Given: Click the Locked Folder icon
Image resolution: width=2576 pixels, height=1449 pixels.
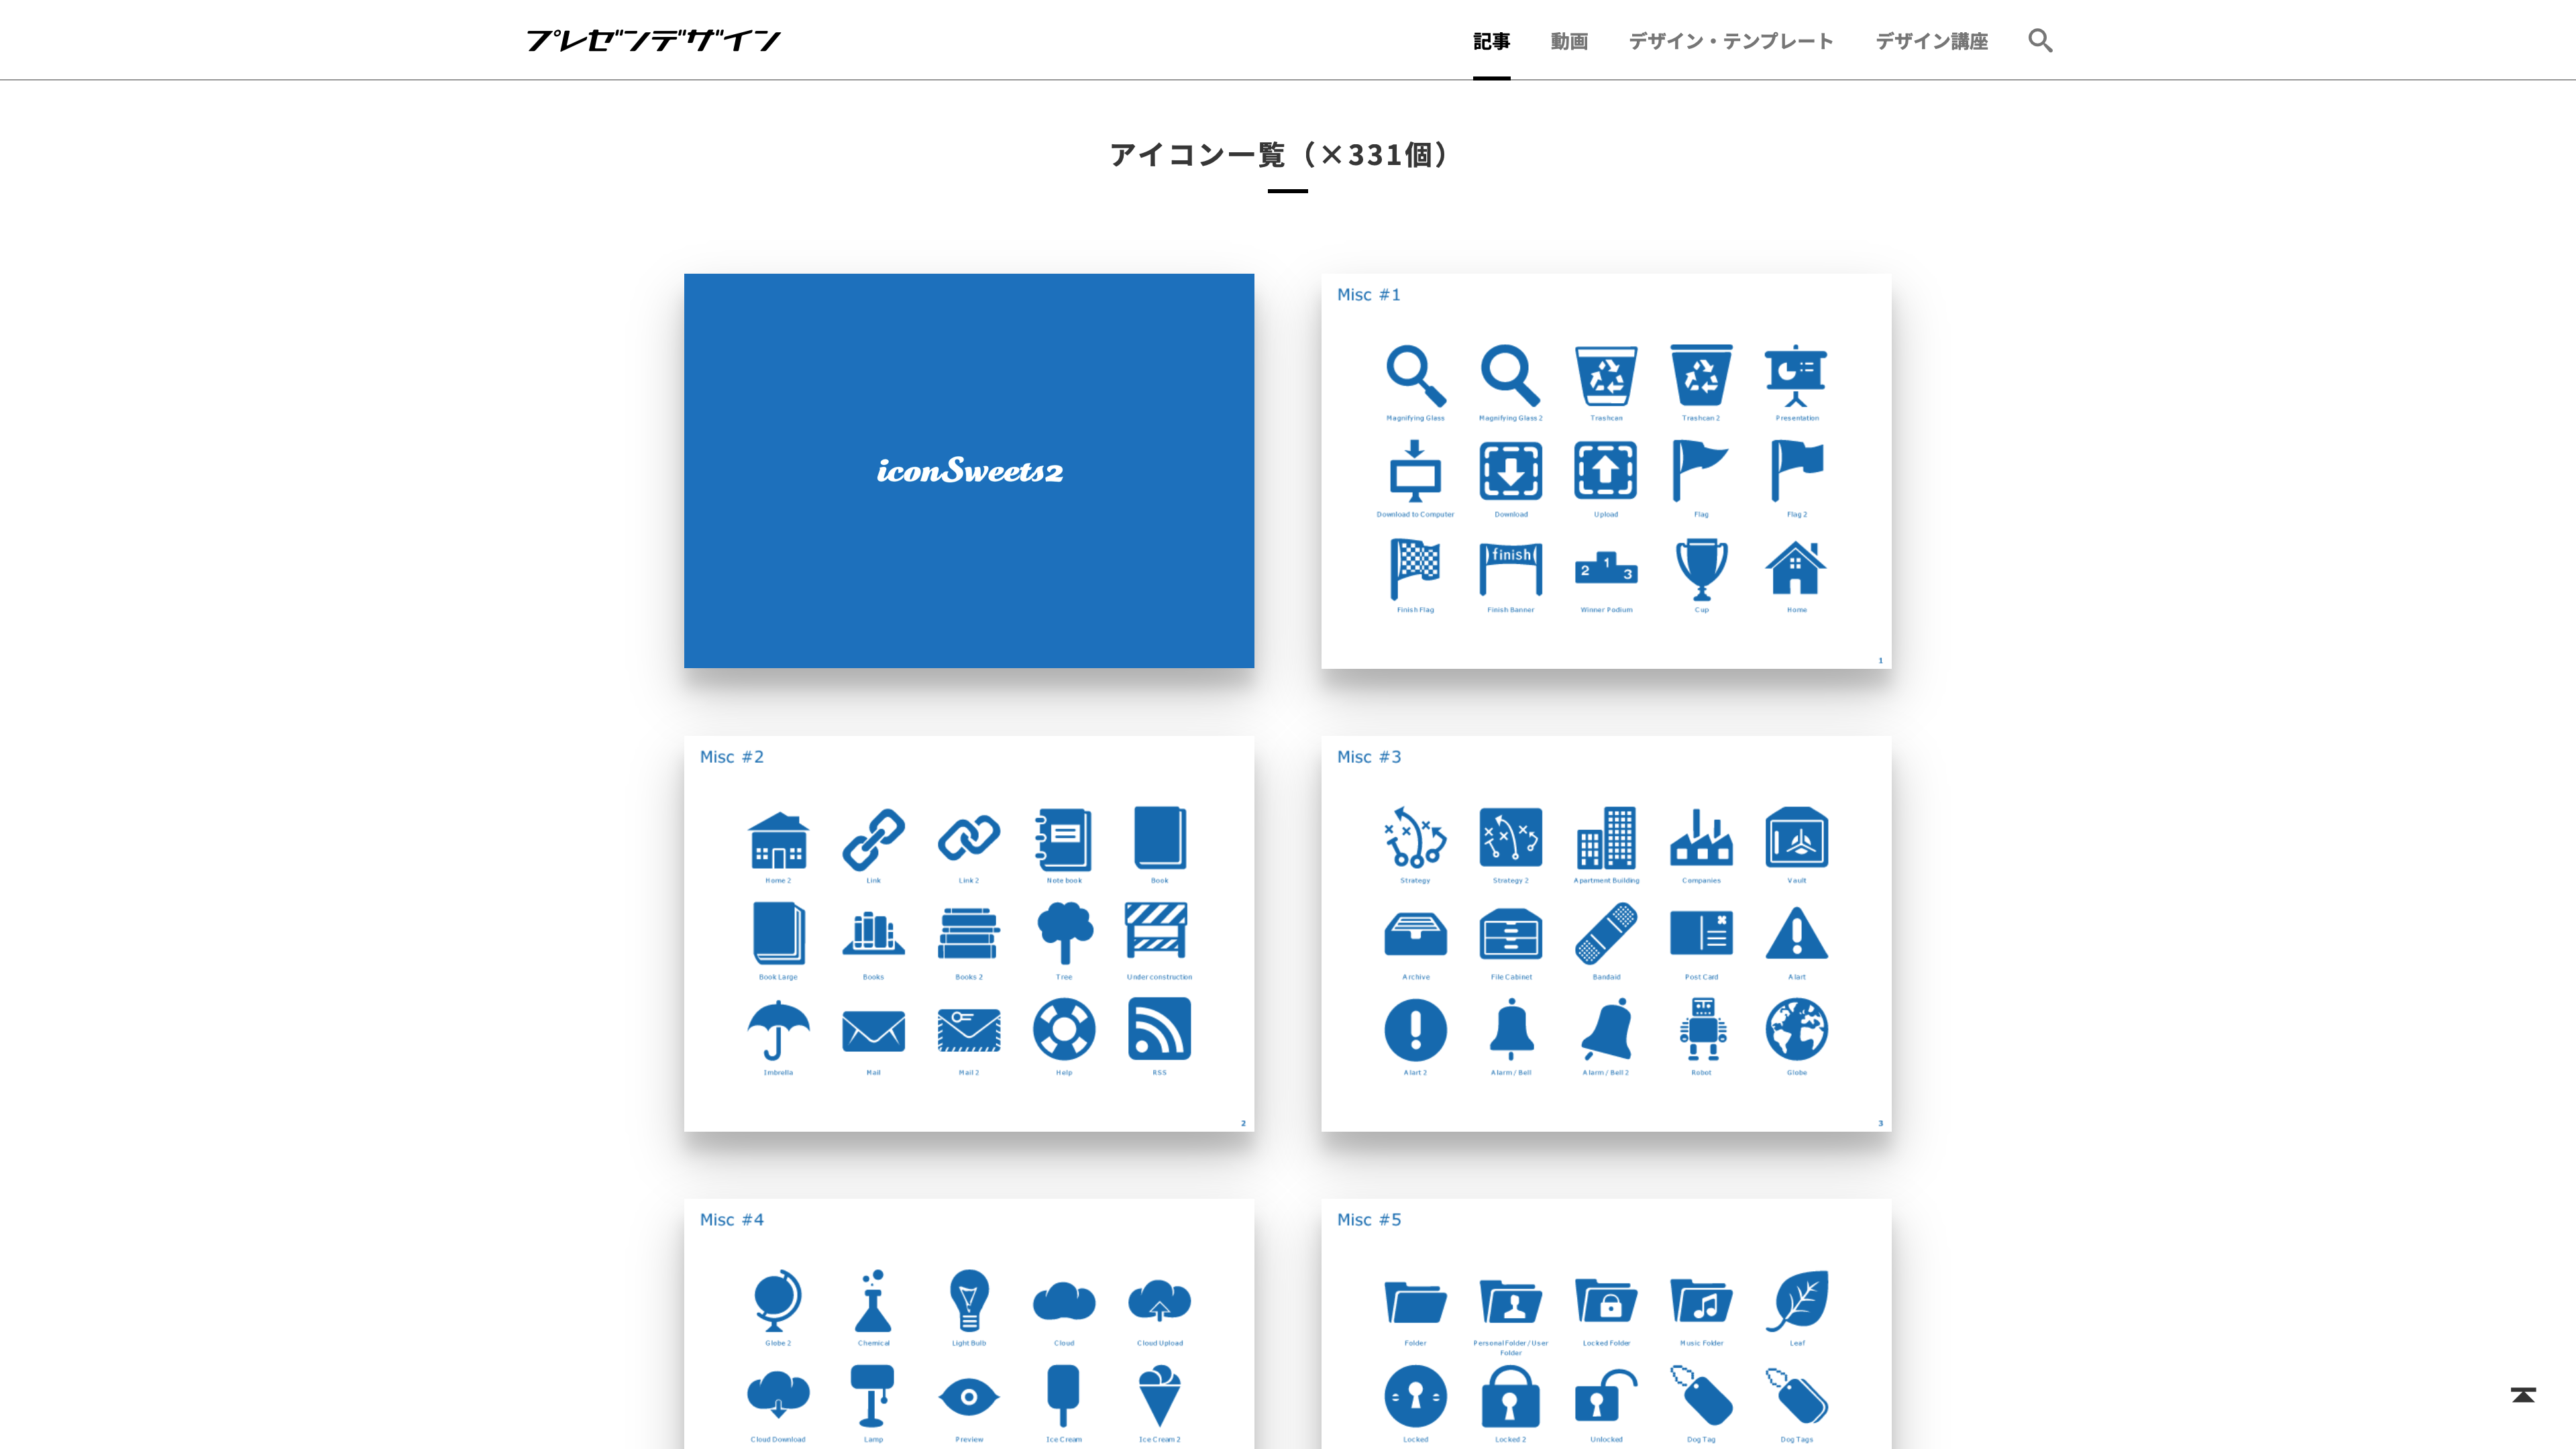Looking at the screenshot, I should tap(1606, 1301).
